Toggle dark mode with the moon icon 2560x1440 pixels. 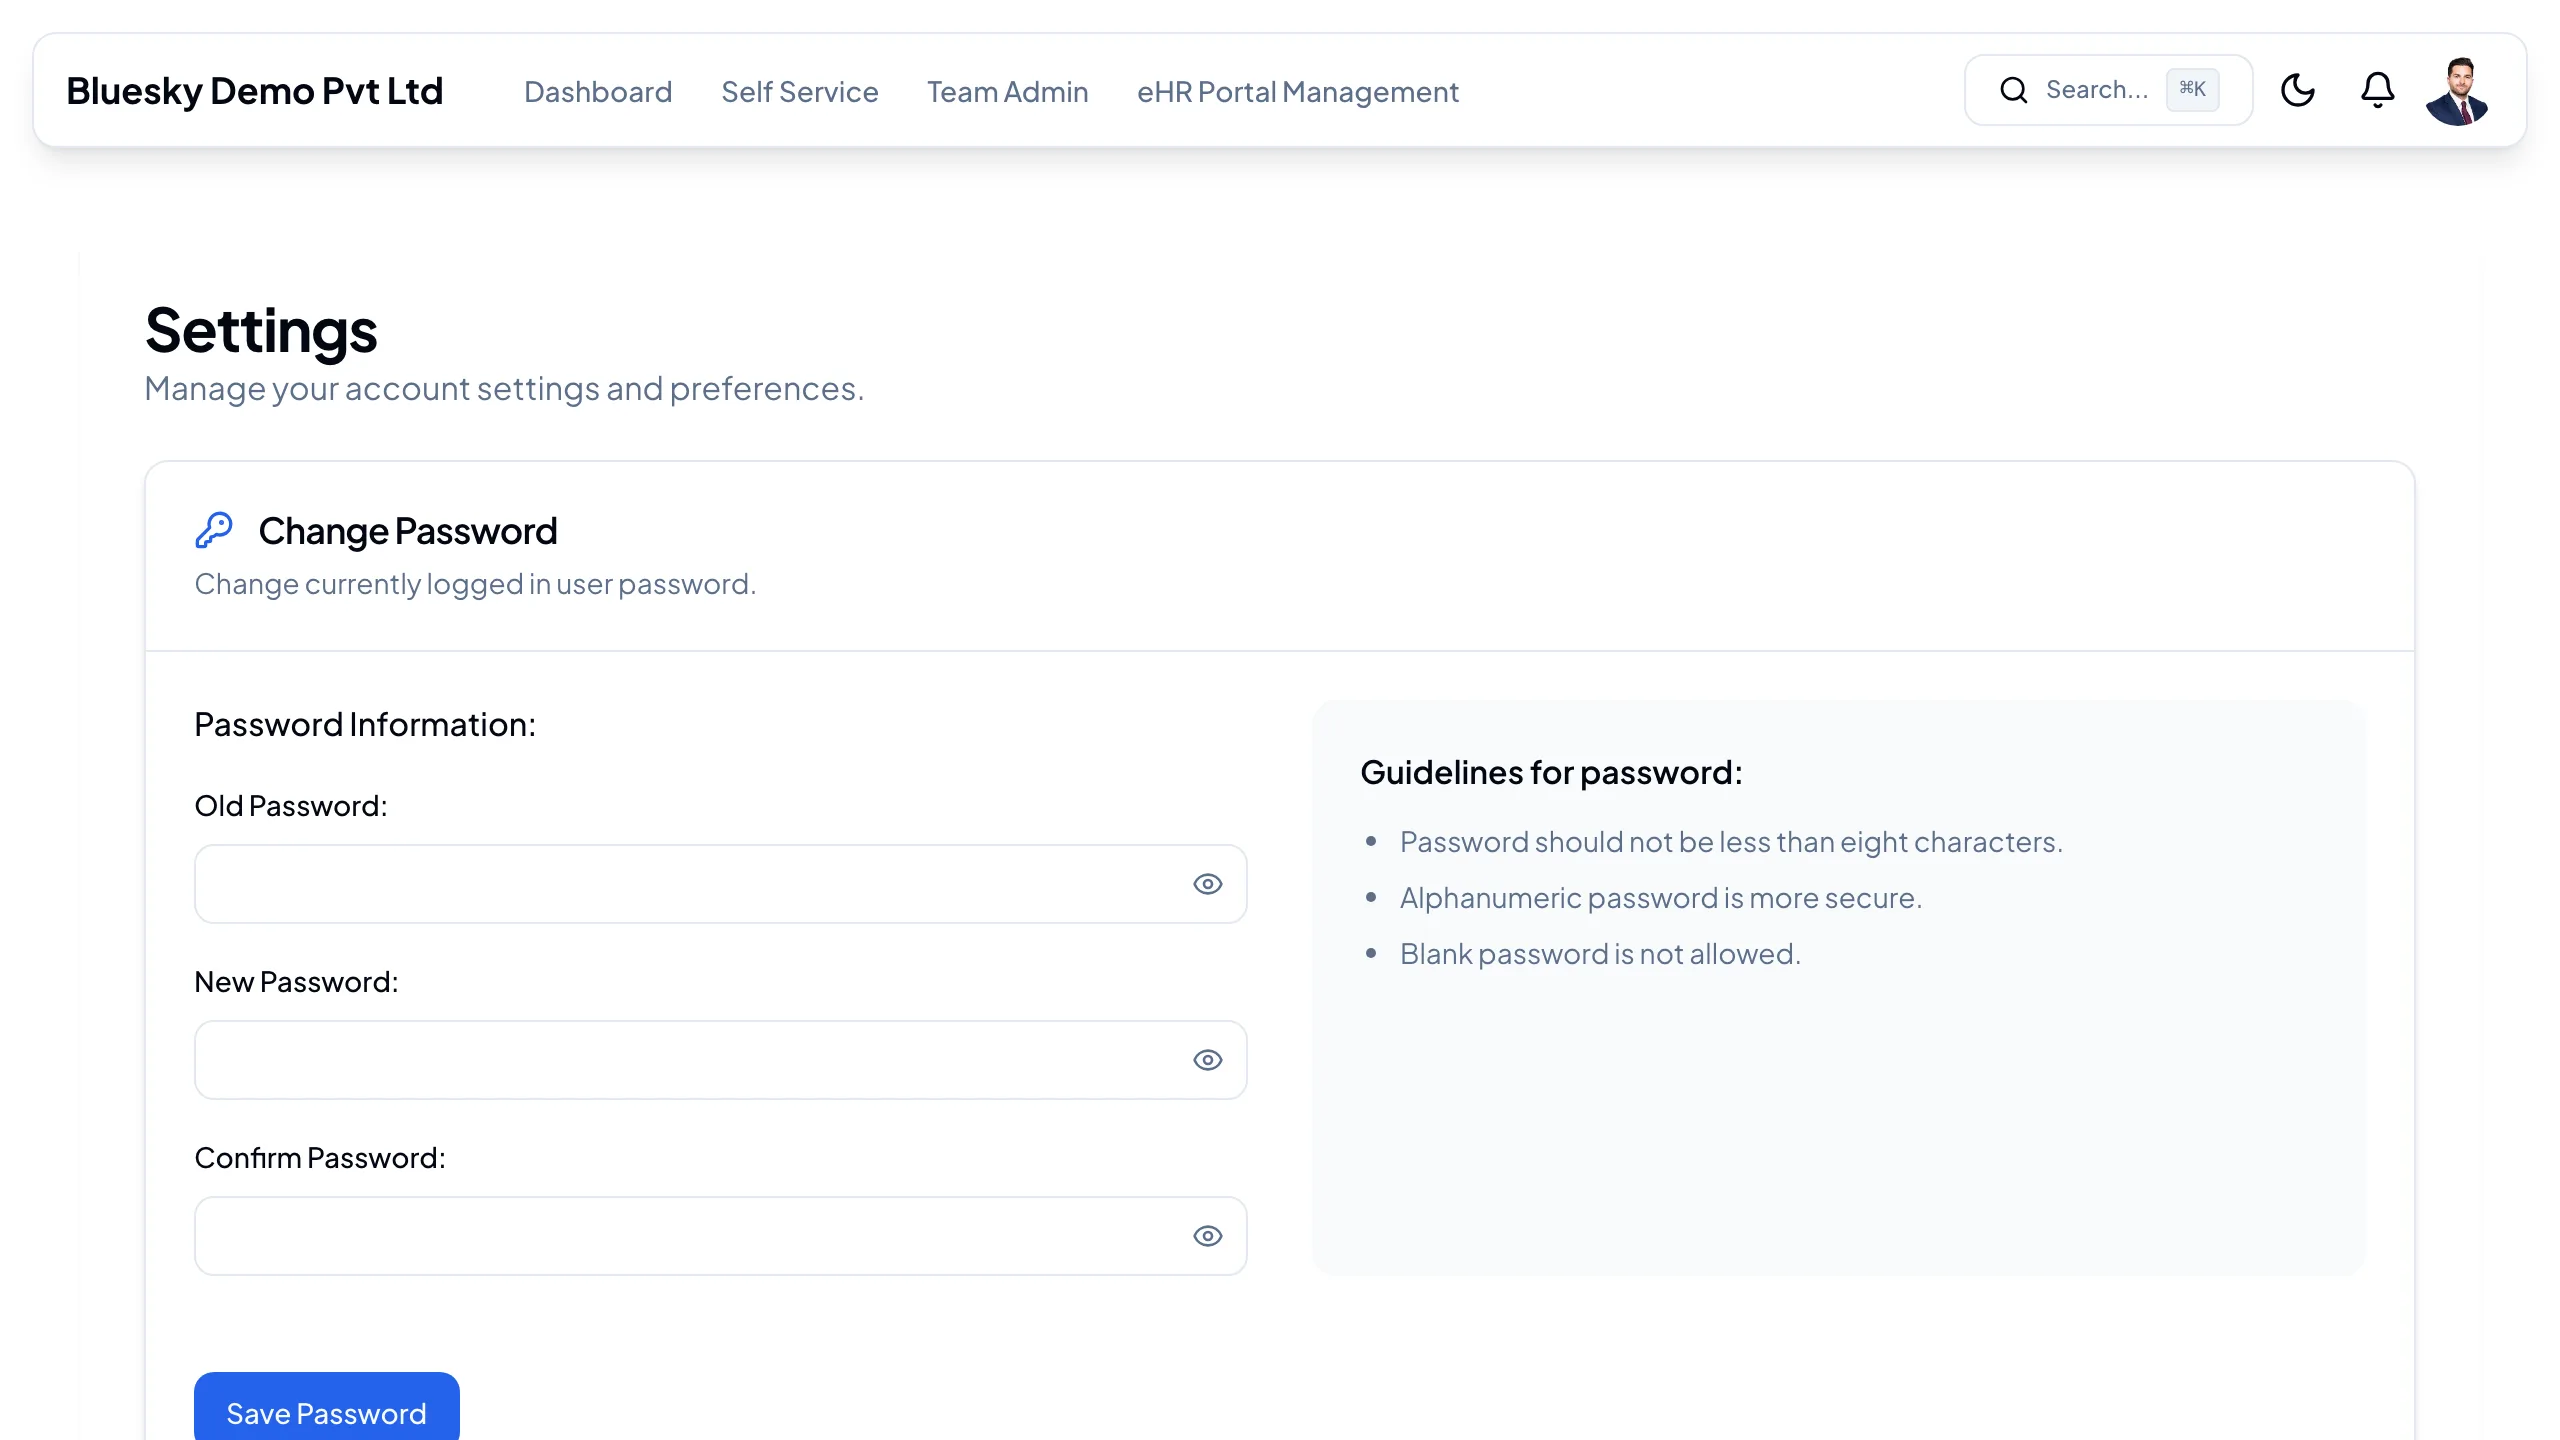point(2297,90)
